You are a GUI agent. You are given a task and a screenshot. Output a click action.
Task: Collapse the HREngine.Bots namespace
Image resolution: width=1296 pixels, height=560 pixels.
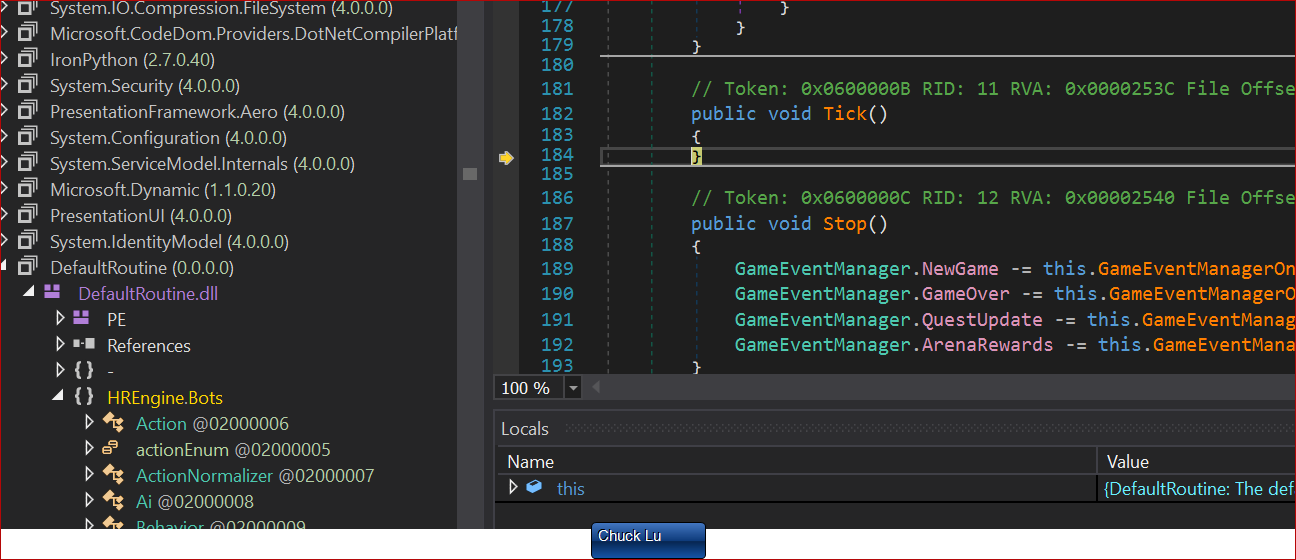(x=58, y=397)
